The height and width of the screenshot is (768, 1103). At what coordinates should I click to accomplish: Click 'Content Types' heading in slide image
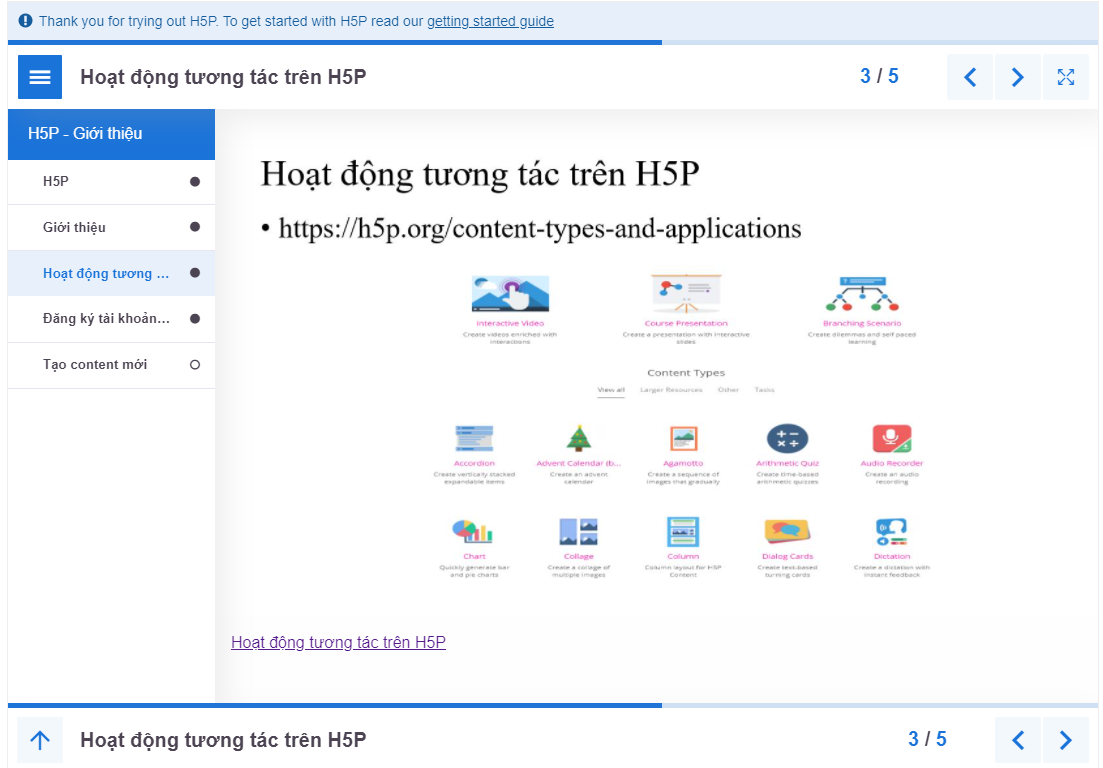click(686, 373)
